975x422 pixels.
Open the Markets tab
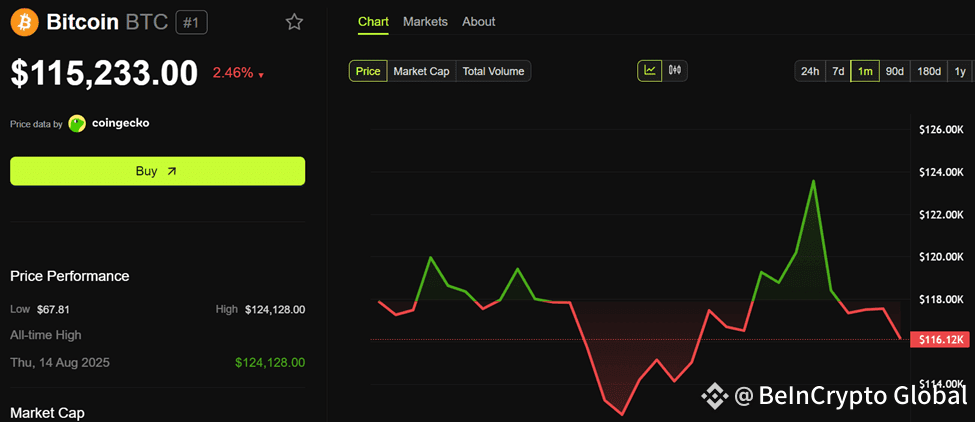coord(425,22)
